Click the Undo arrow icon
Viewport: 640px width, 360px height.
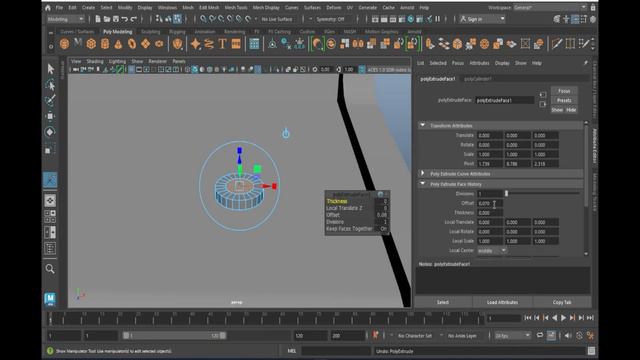pyautogui.click(x=125, y=19)
